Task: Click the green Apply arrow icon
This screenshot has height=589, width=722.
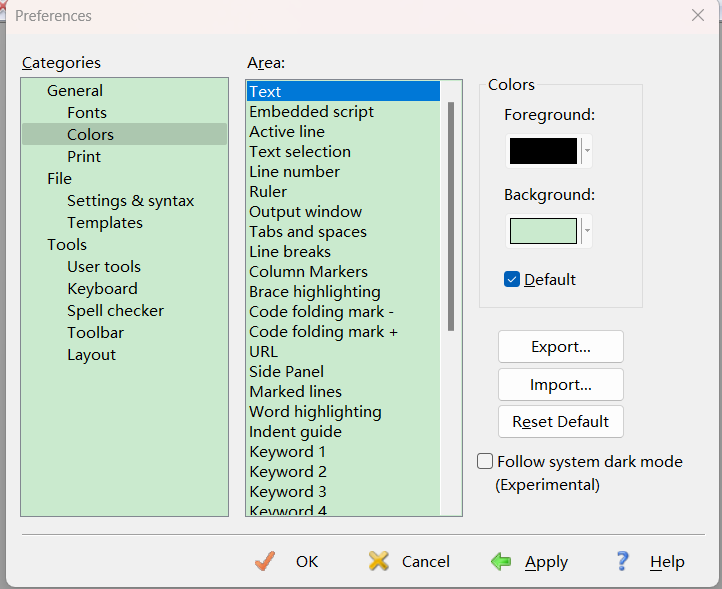Action: 502,561
